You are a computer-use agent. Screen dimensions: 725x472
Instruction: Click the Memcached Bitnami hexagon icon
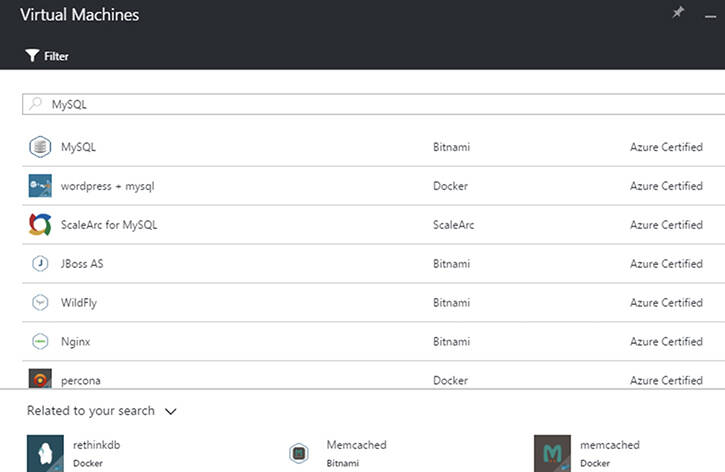point(299,453)
